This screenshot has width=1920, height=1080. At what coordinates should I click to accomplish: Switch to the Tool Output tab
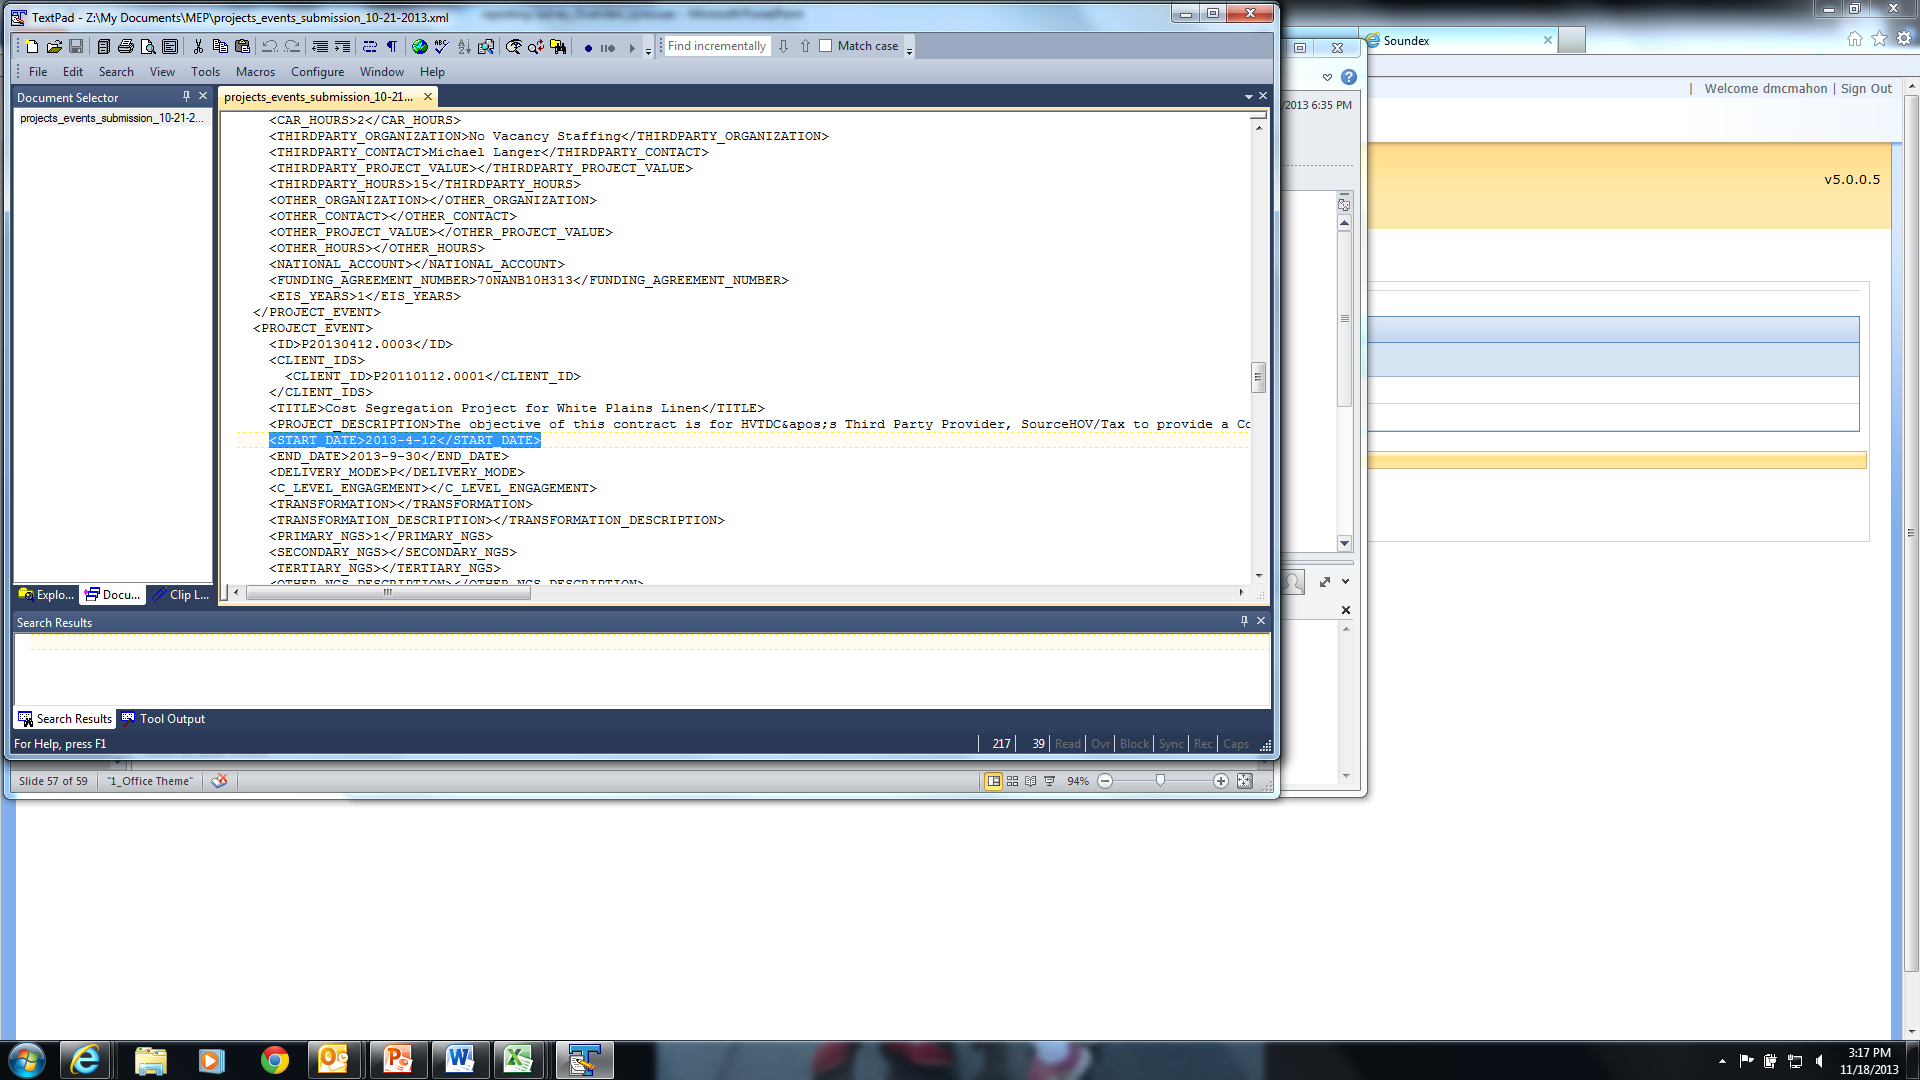(x=163, y=719)
